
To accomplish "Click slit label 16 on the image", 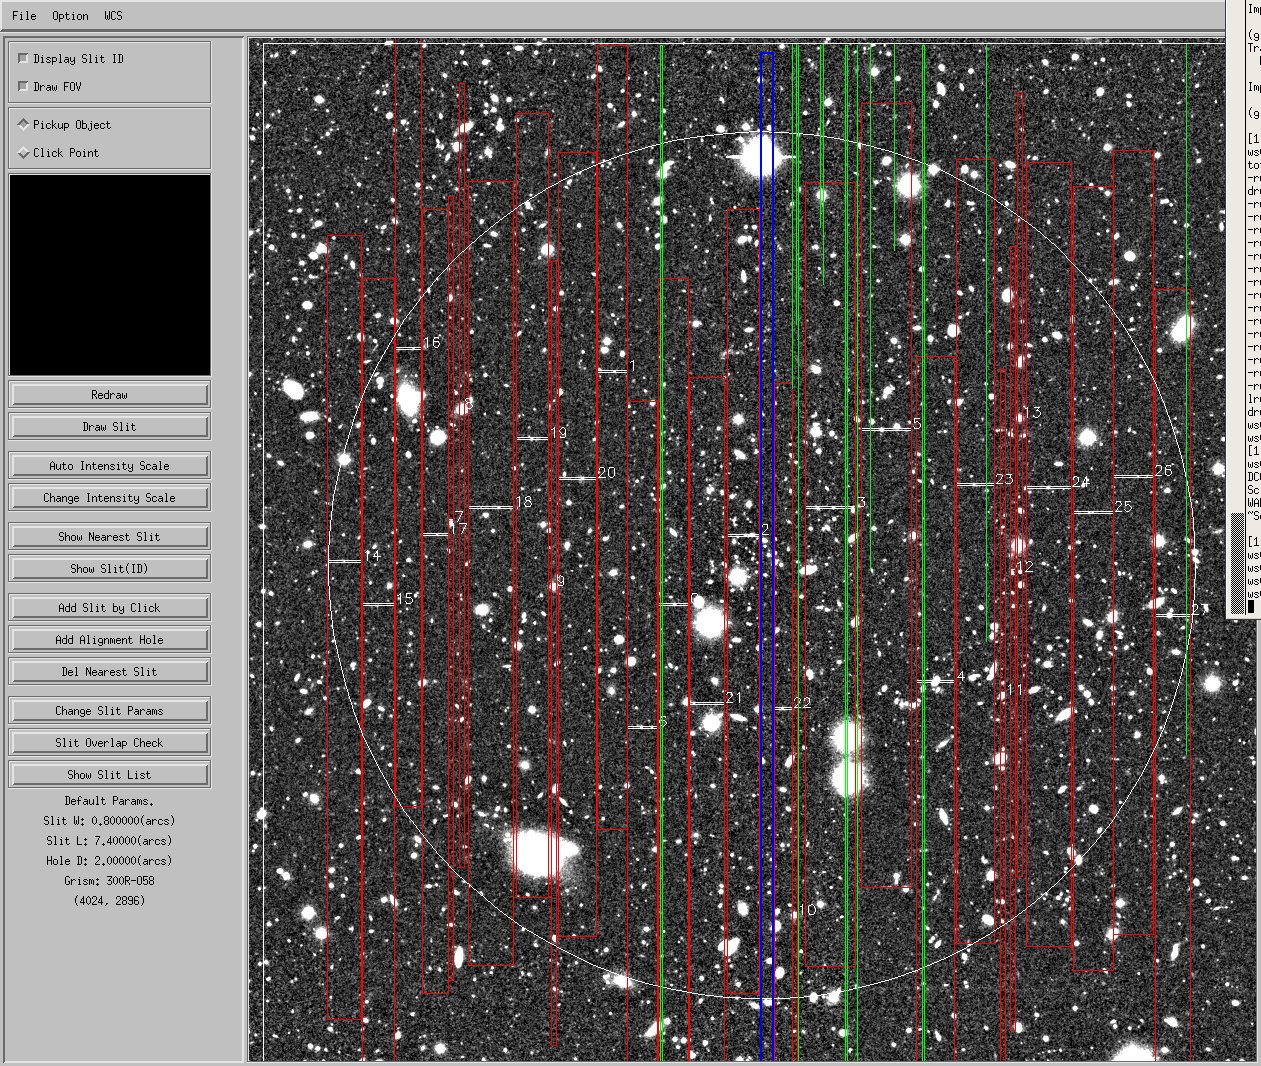I will click(432, 343).
